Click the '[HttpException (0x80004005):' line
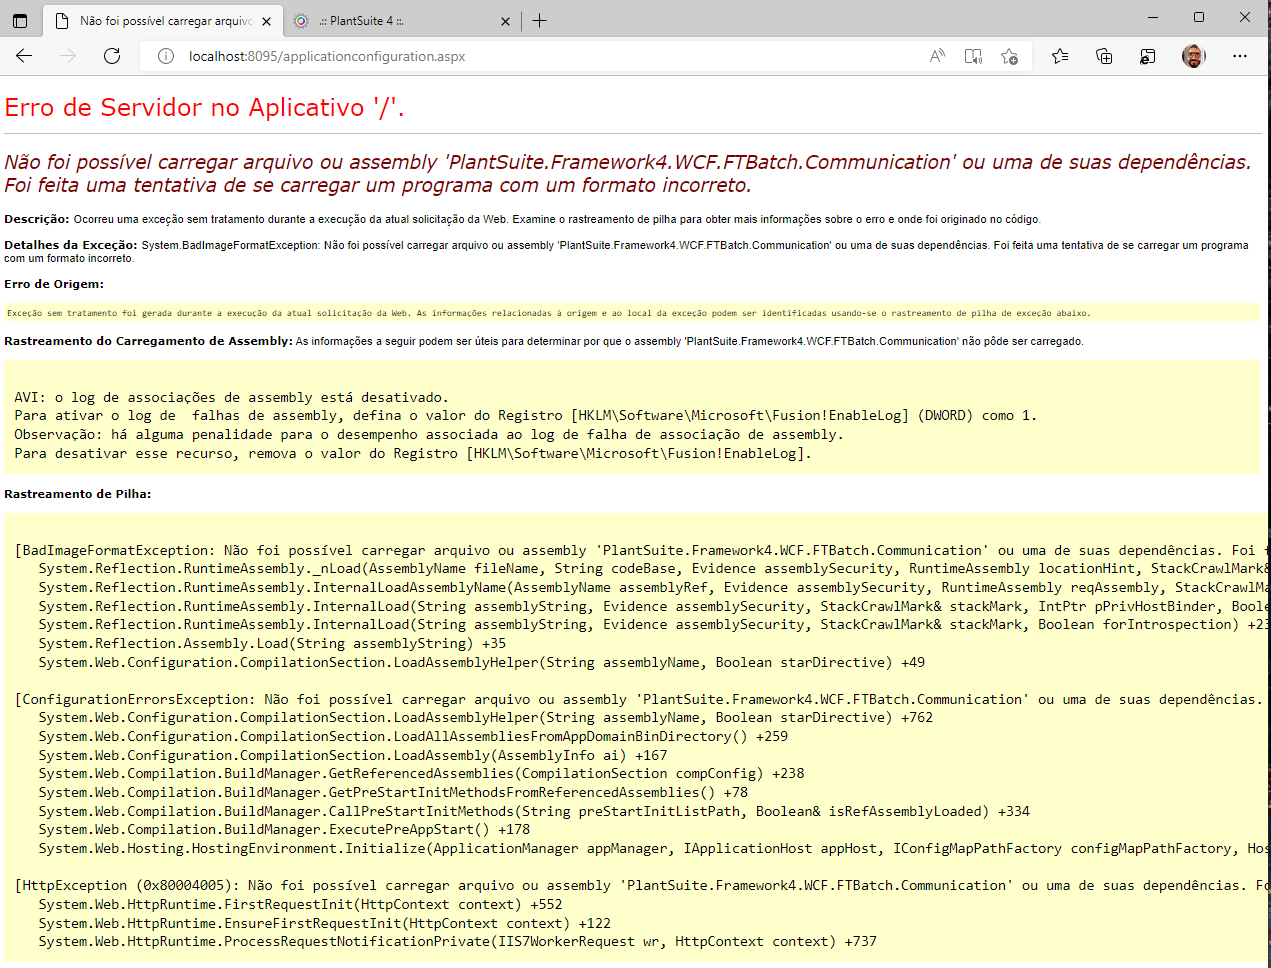 tap(642, 885)
